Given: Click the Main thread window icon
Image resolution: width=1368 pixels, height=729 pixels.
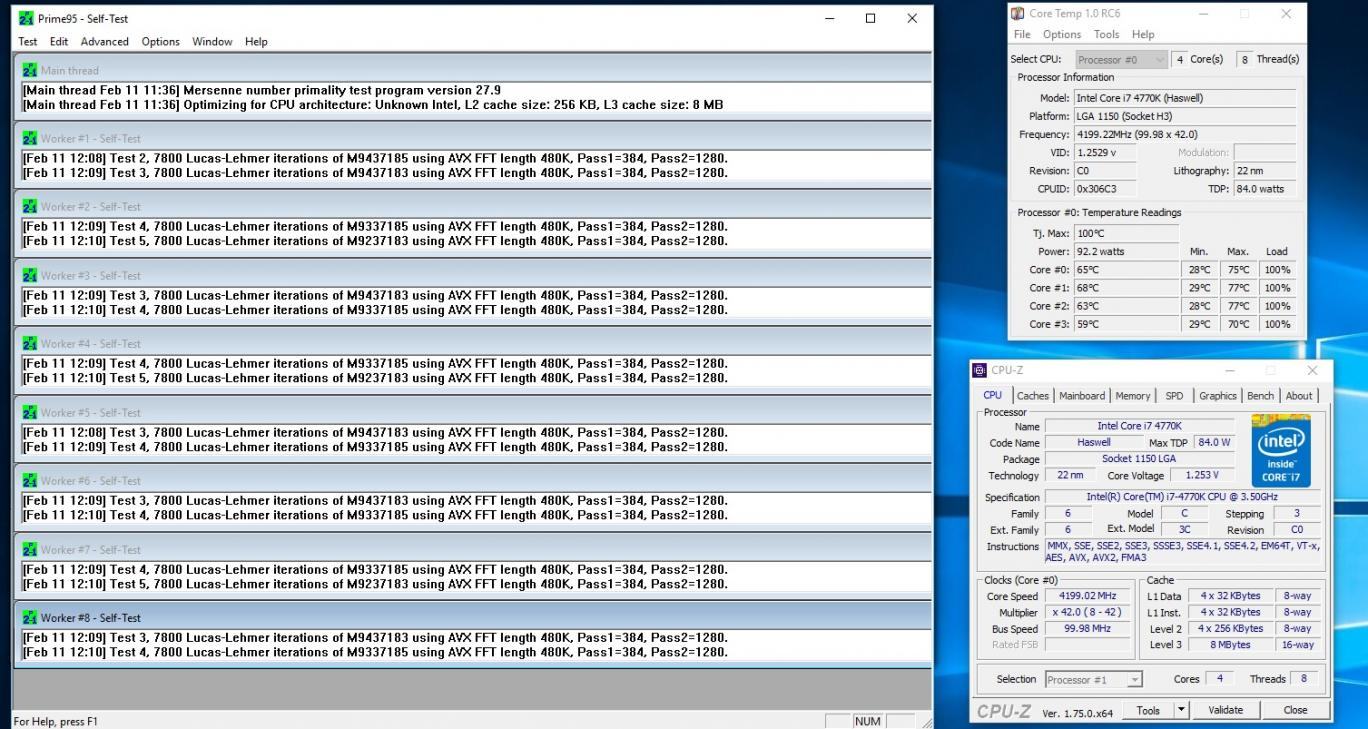Looking at the screenshot, I should (30, 71).
